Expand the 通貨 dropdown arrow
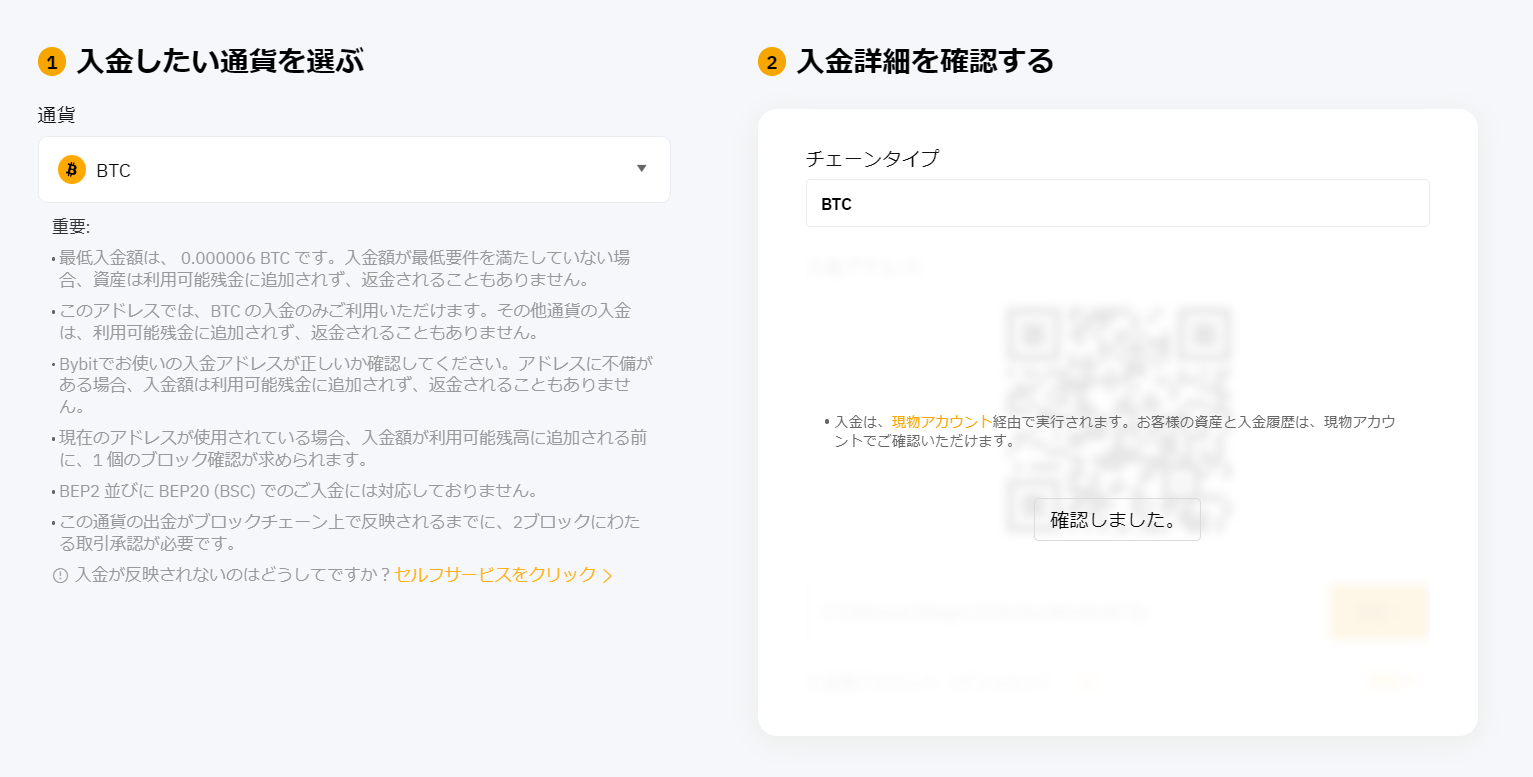This screenshot has width=1533, height=777. 642,169
